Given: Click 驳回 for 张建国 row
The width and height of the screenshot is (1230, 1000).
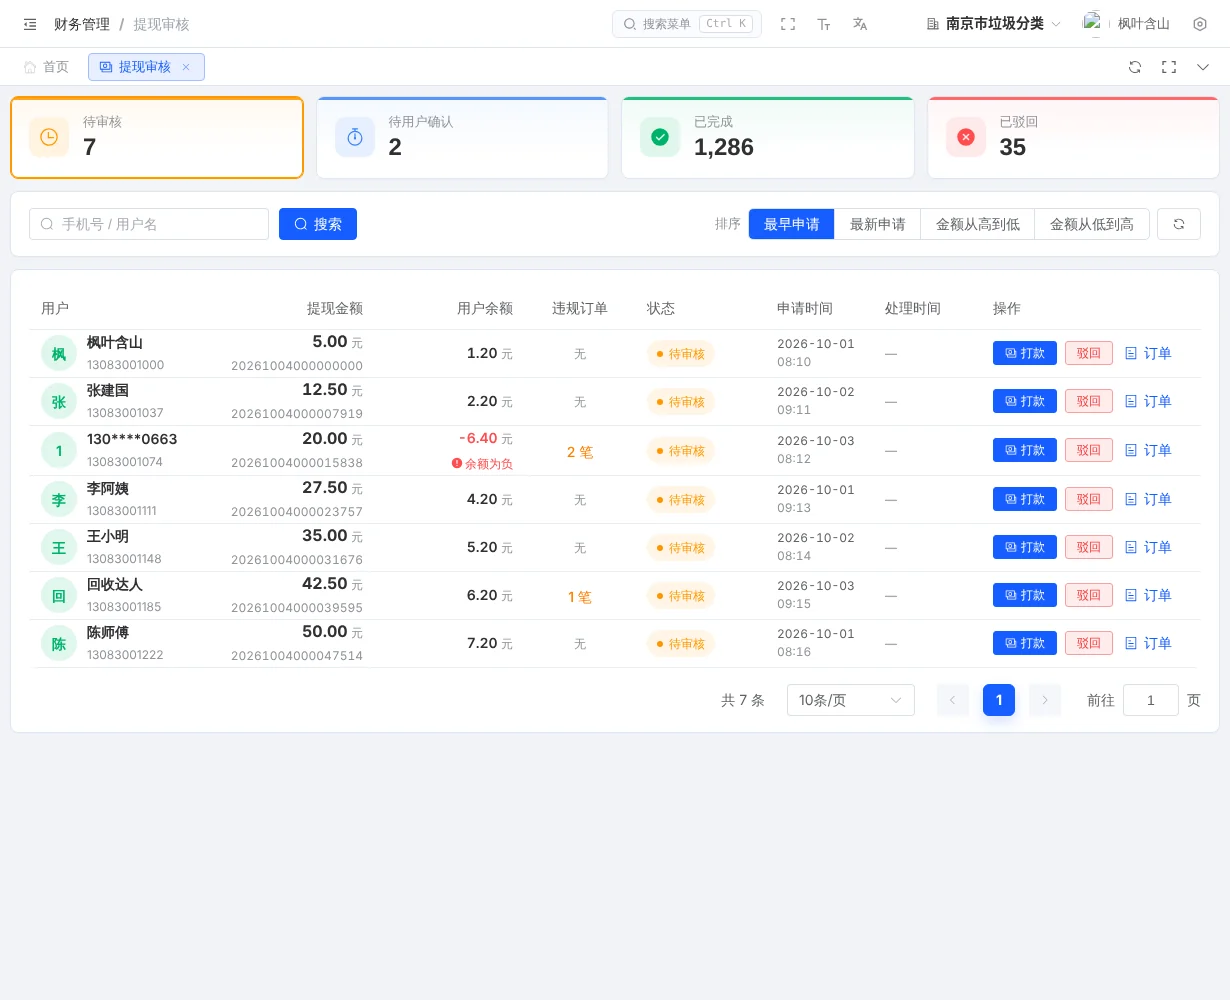Looking at the screenshot, I should 1089,401.
